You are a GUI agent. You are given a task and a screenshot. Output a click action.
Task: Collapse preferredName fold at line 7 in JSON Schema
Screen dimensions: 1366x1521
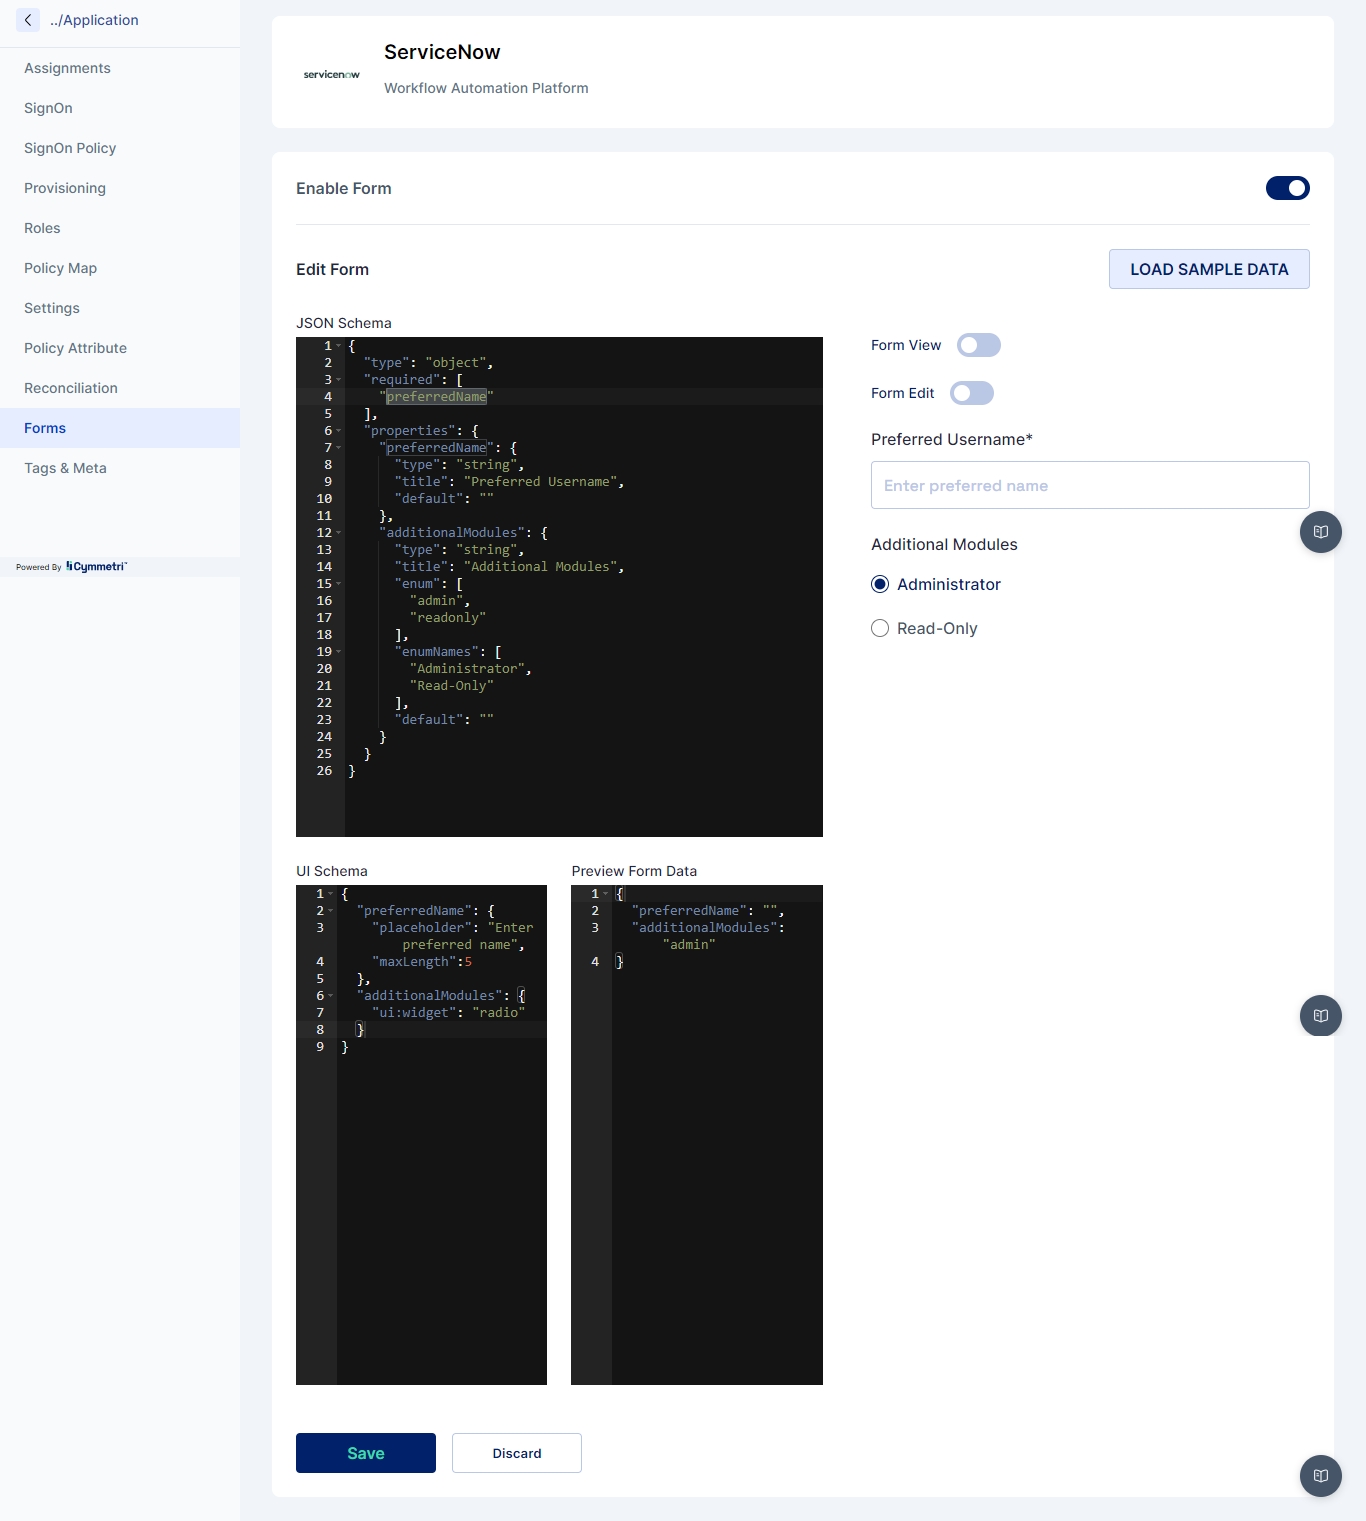click(339, 448)
